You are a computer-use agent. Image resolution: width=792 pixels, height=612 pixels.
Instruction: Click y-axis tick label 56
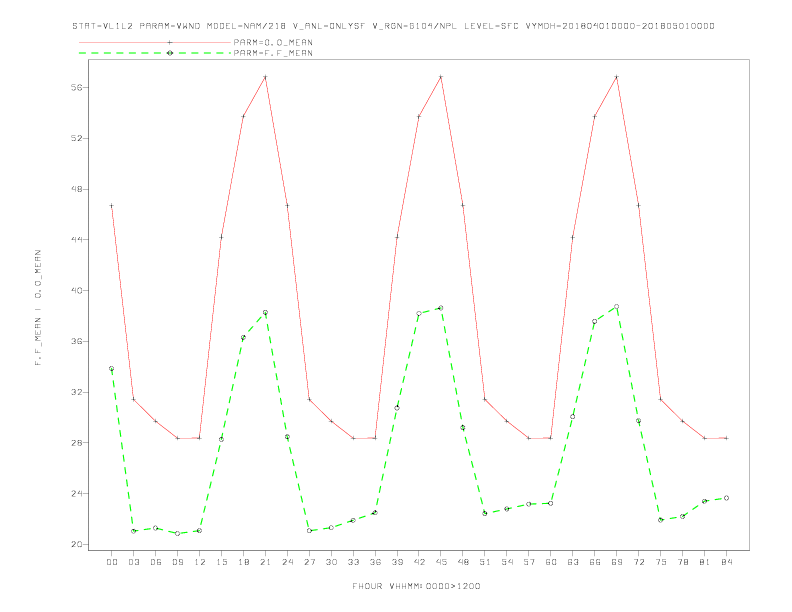[77, 87]
